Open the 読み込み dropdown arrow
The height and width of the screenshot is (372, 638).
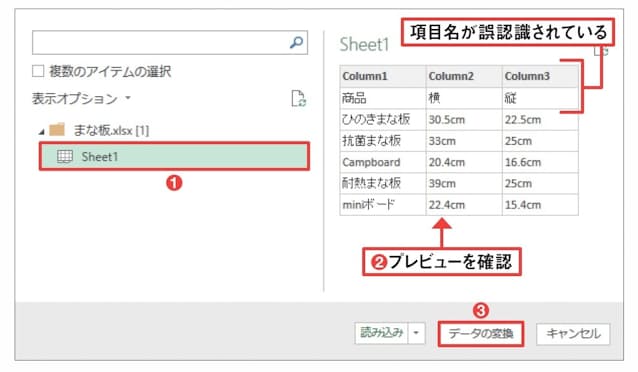click(416, 333)
